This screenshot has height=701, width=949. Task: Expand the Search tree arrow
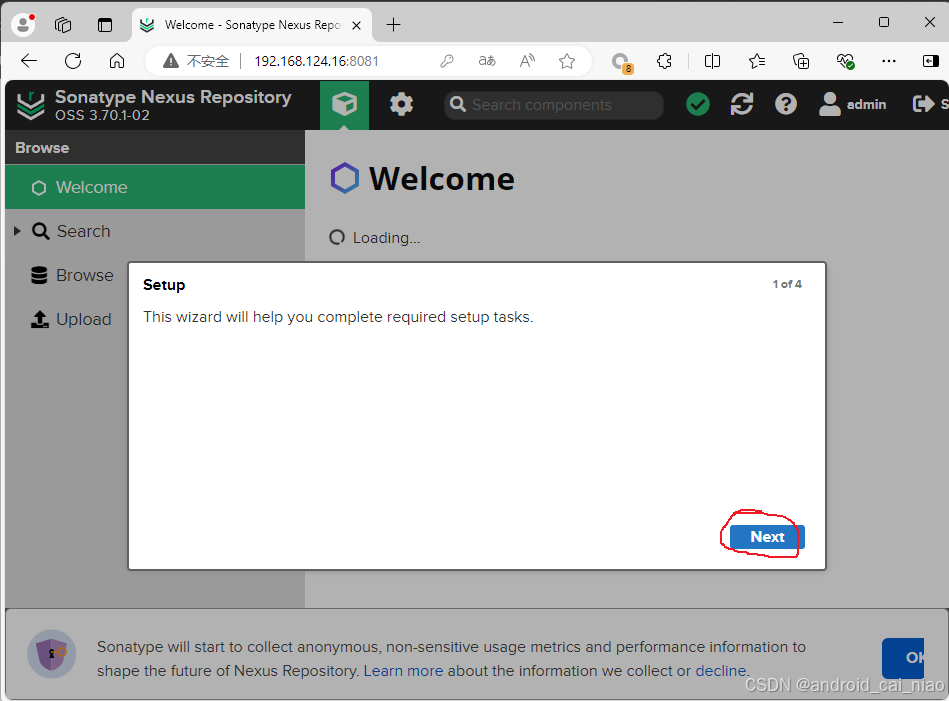click(x=17, y=231)
